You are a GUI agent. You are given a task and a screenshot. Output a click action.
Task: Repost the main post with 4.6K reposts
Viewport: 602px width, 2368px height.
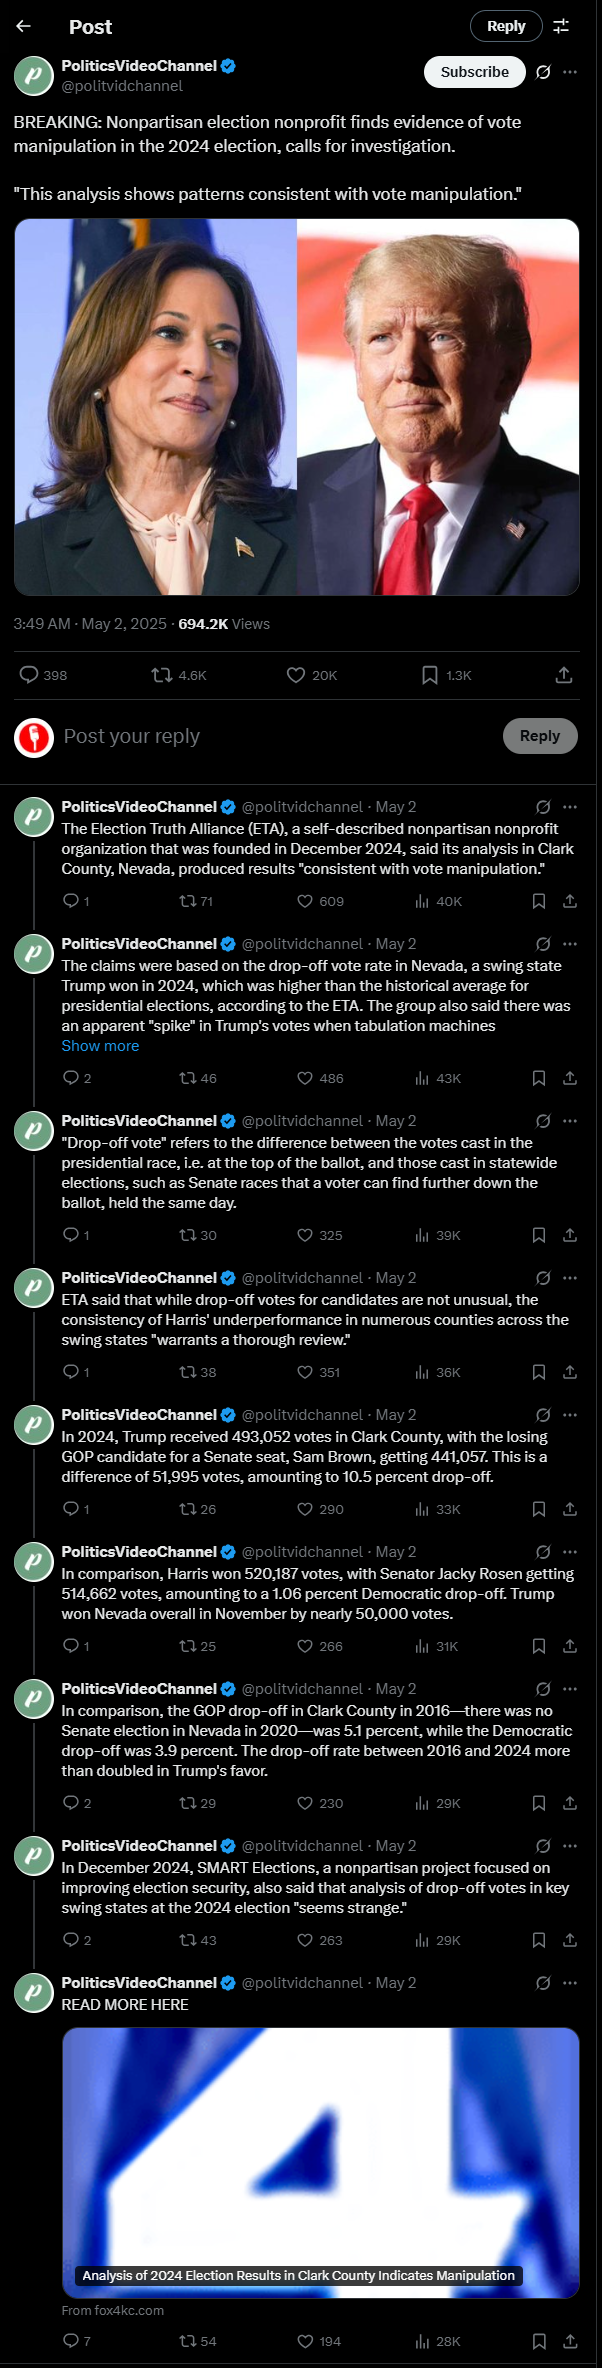178,675
